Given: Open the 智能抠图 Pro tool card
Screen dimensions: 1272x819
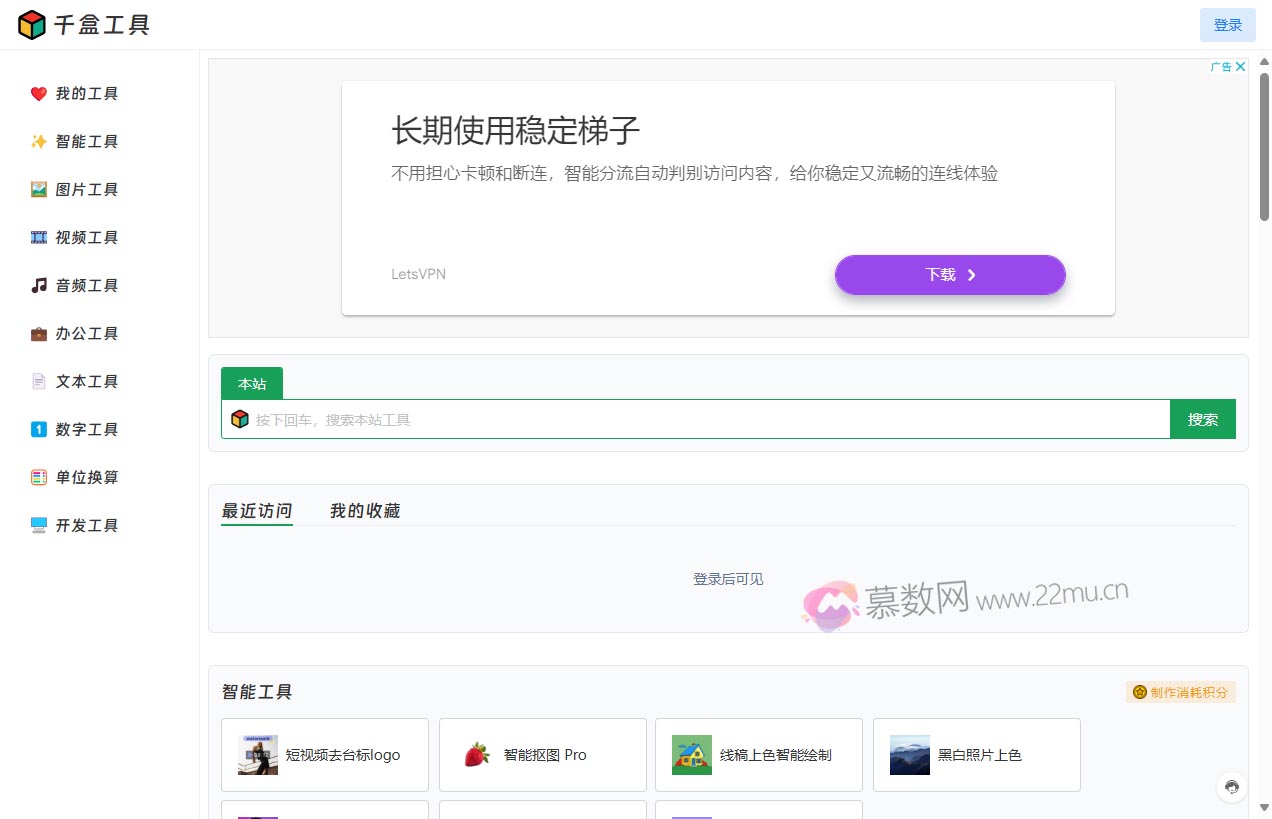Looking at the screenshot, I should pyautogui.click(x=542, y=755).
